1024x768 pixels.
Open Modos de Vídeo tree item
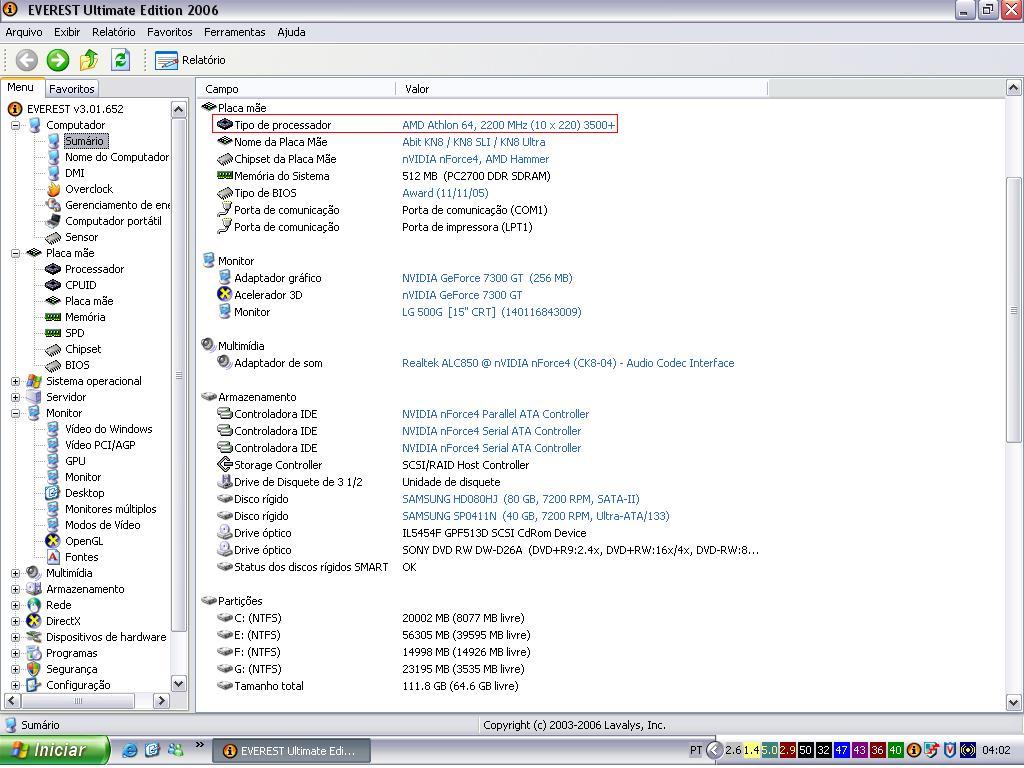[x=103, y=525]
